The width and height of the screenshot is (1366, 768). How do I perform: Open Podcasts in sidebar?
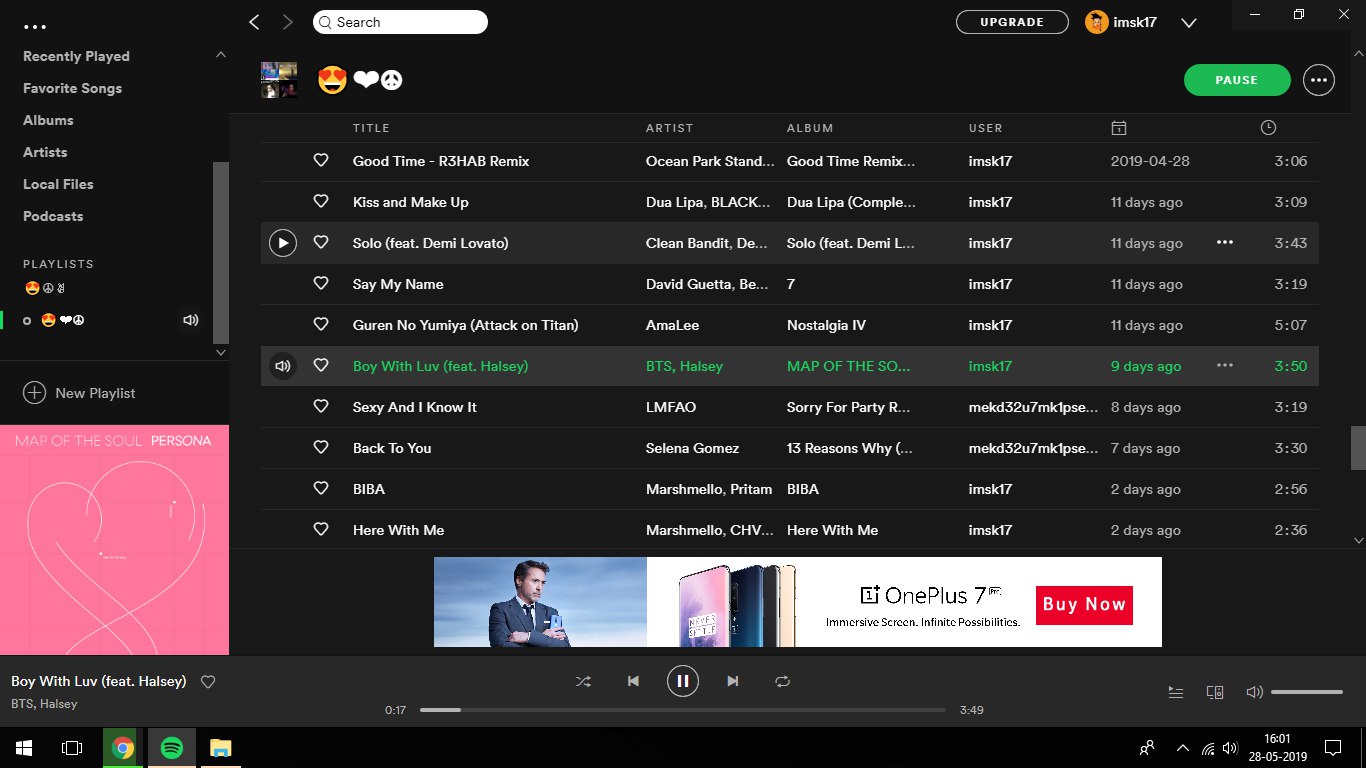(53, 216)
